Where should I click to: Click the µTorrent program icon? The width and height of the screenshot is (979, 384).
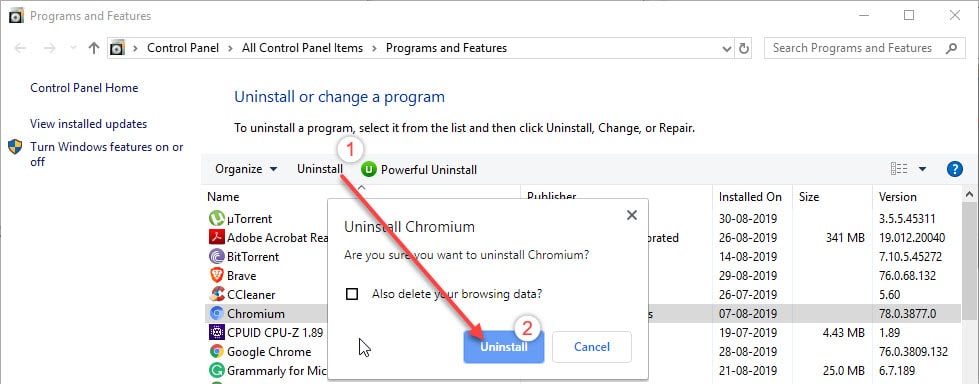(217, 219)
